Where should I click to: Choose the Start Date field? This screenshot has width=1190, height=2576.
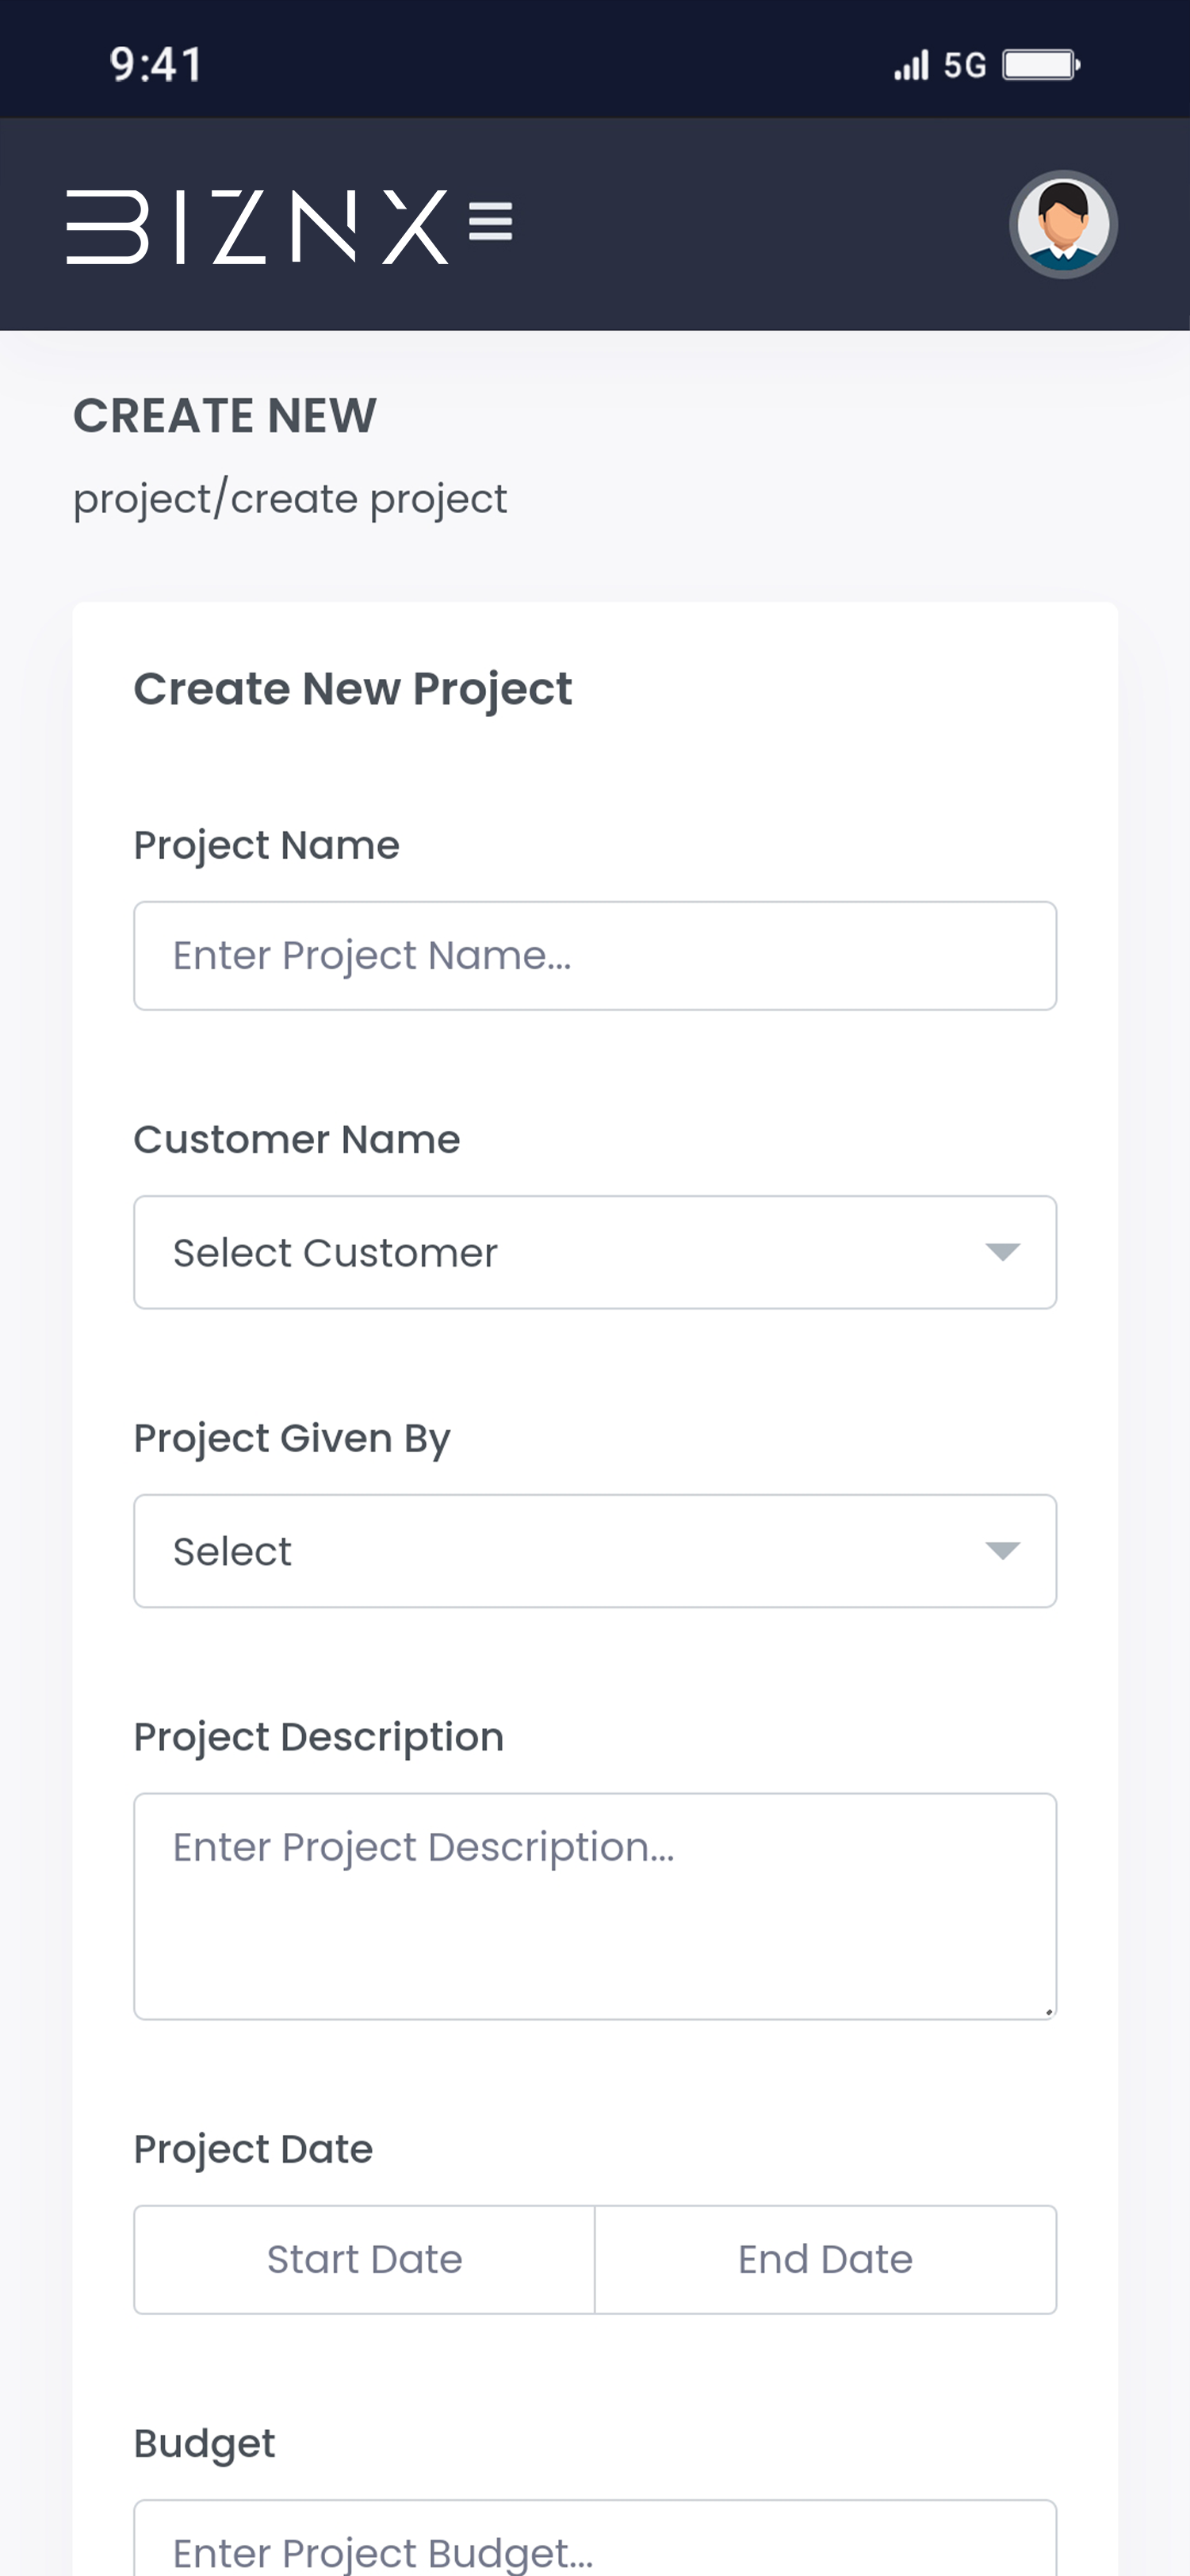[x=365, y=2260]
